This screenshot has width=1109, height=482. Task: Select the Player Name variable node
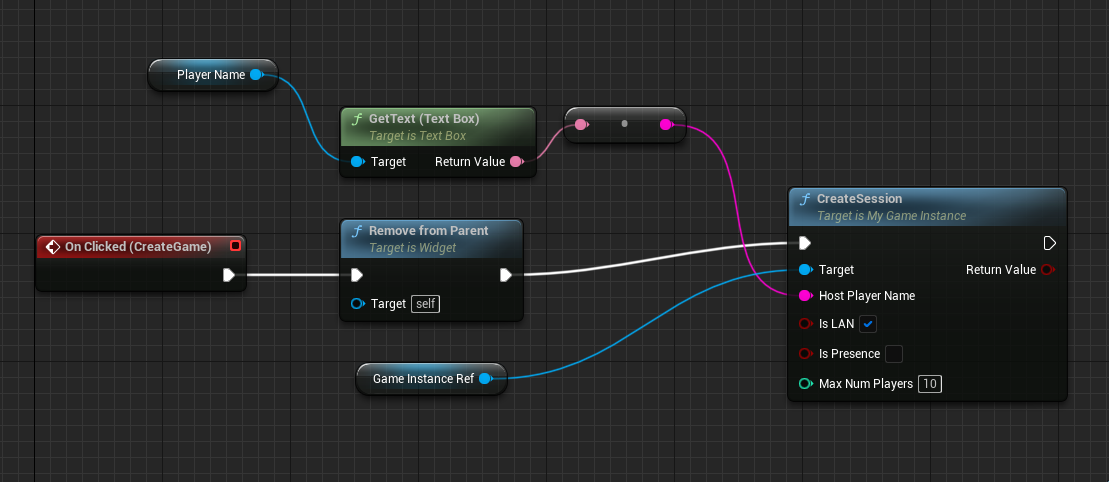(213, 75)
